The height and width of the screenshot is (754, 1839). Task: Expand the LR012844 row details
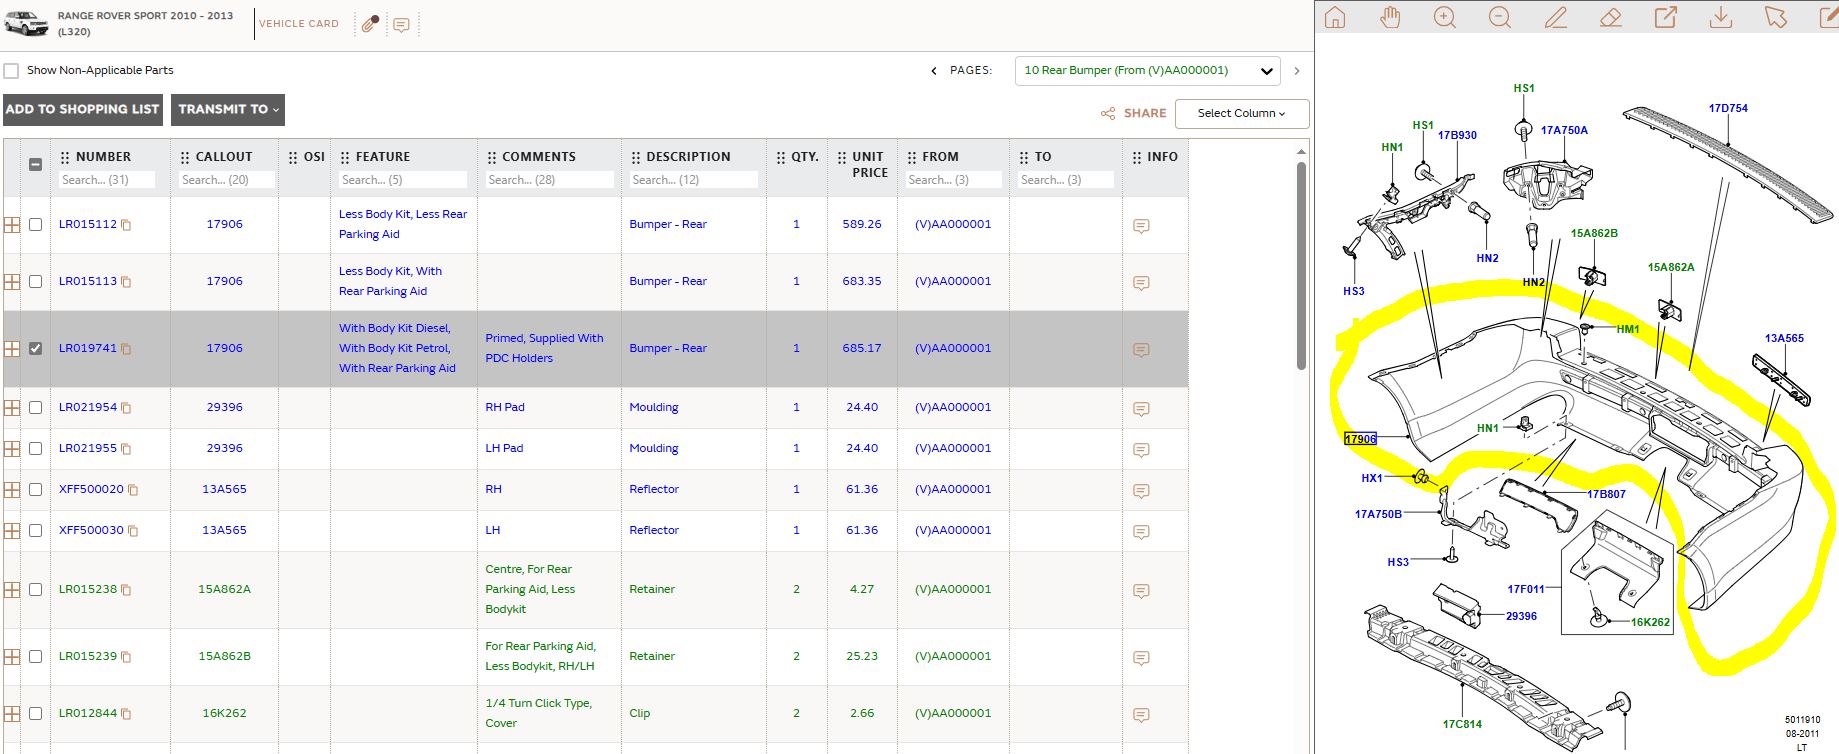(12, 714)
